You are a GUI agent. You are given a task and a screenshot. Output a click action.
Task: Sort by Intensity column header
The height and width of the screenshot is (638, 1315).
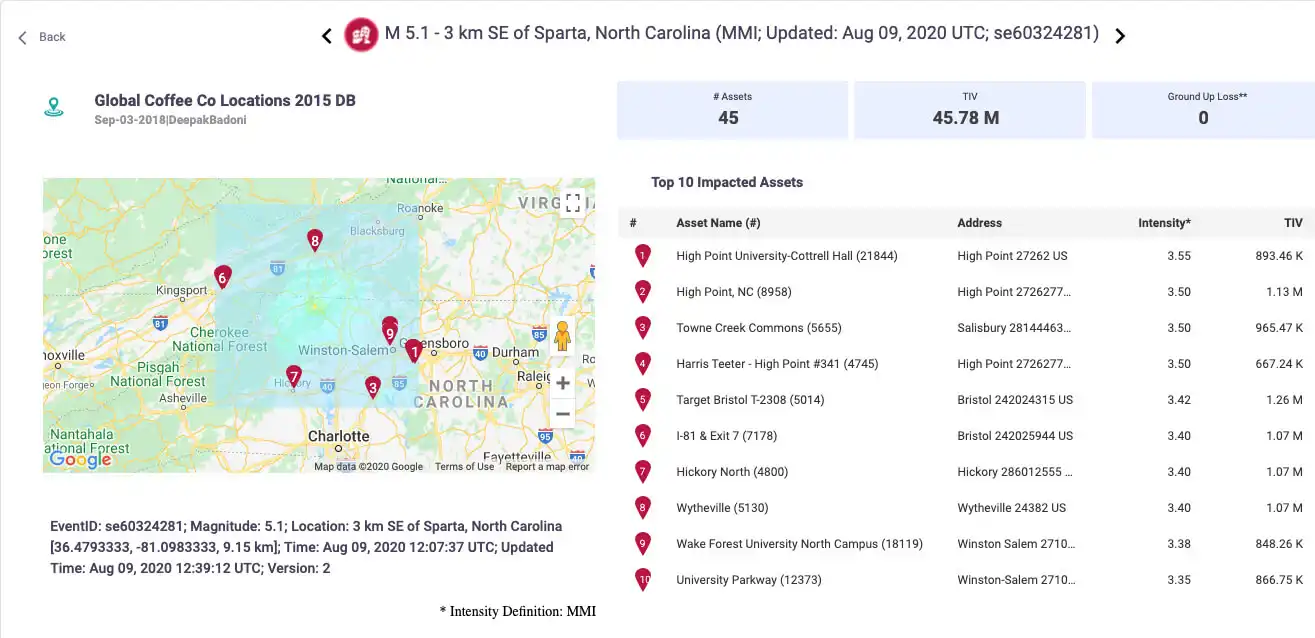click(x=1164, y=223)
